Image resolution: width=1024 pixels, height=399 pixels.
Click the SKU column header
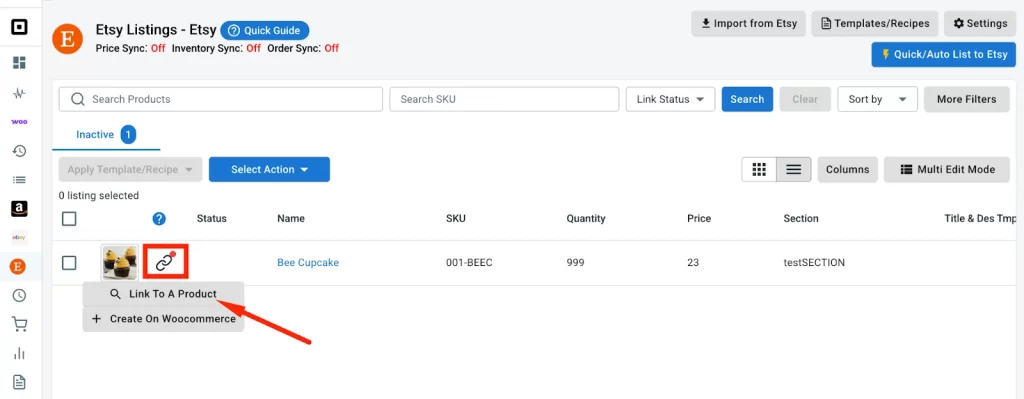coord(456,219)
